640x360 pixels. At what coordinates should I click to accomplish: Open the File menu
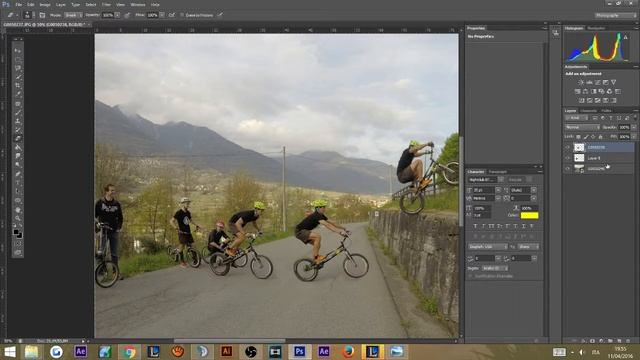[x=19, y=4]
